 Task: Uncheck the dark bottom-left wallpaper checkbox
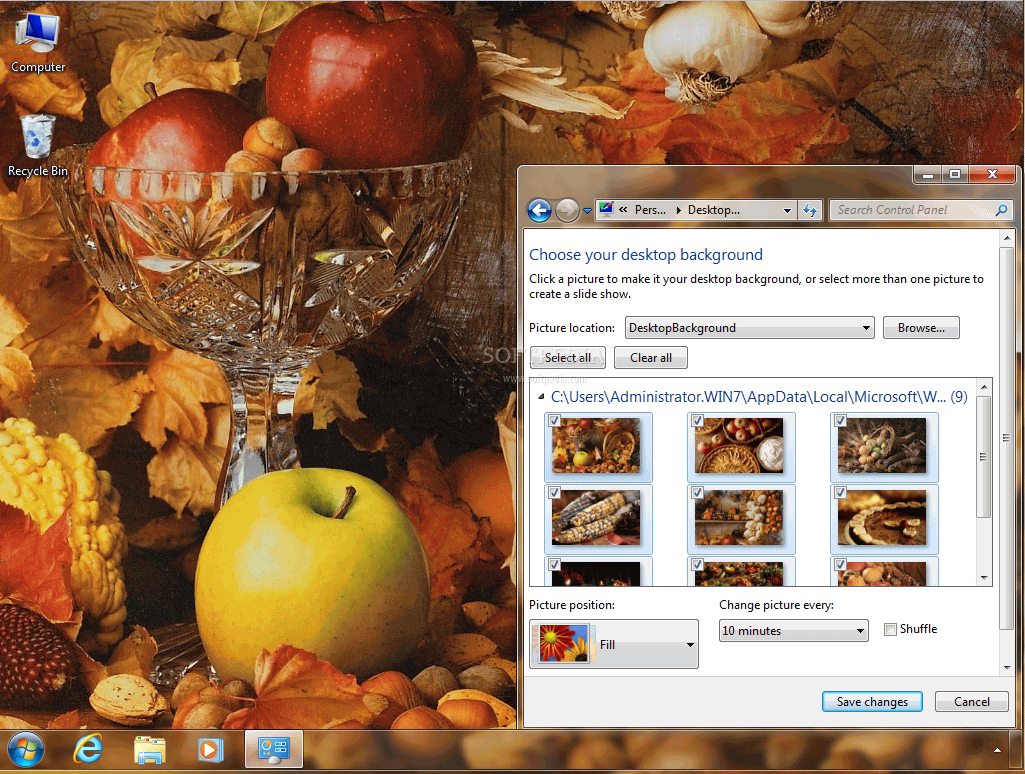(554, 564)
